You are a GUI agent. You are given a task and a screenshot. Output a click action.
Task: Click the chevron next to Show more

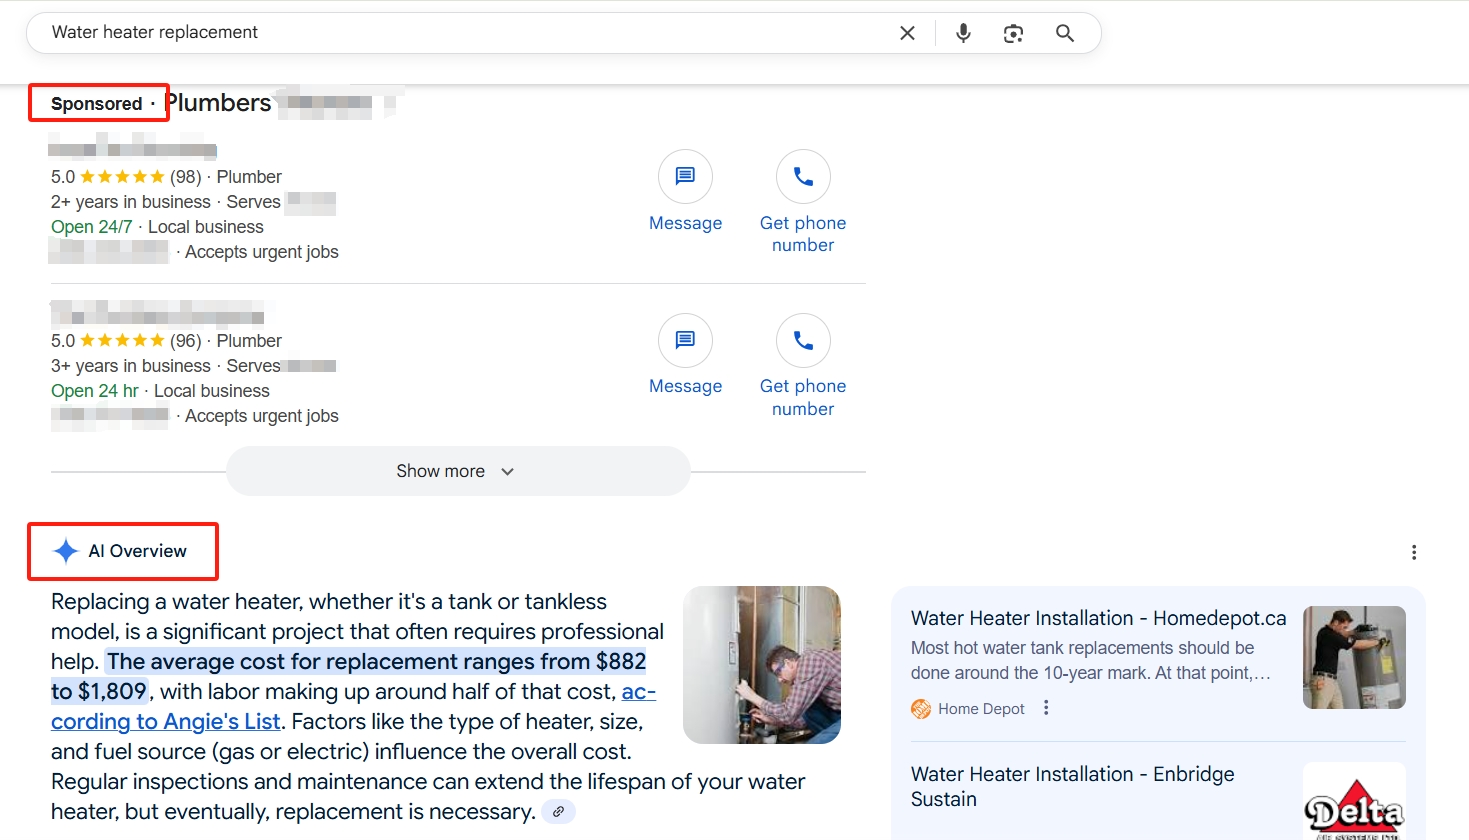click(x=508, y=472)
